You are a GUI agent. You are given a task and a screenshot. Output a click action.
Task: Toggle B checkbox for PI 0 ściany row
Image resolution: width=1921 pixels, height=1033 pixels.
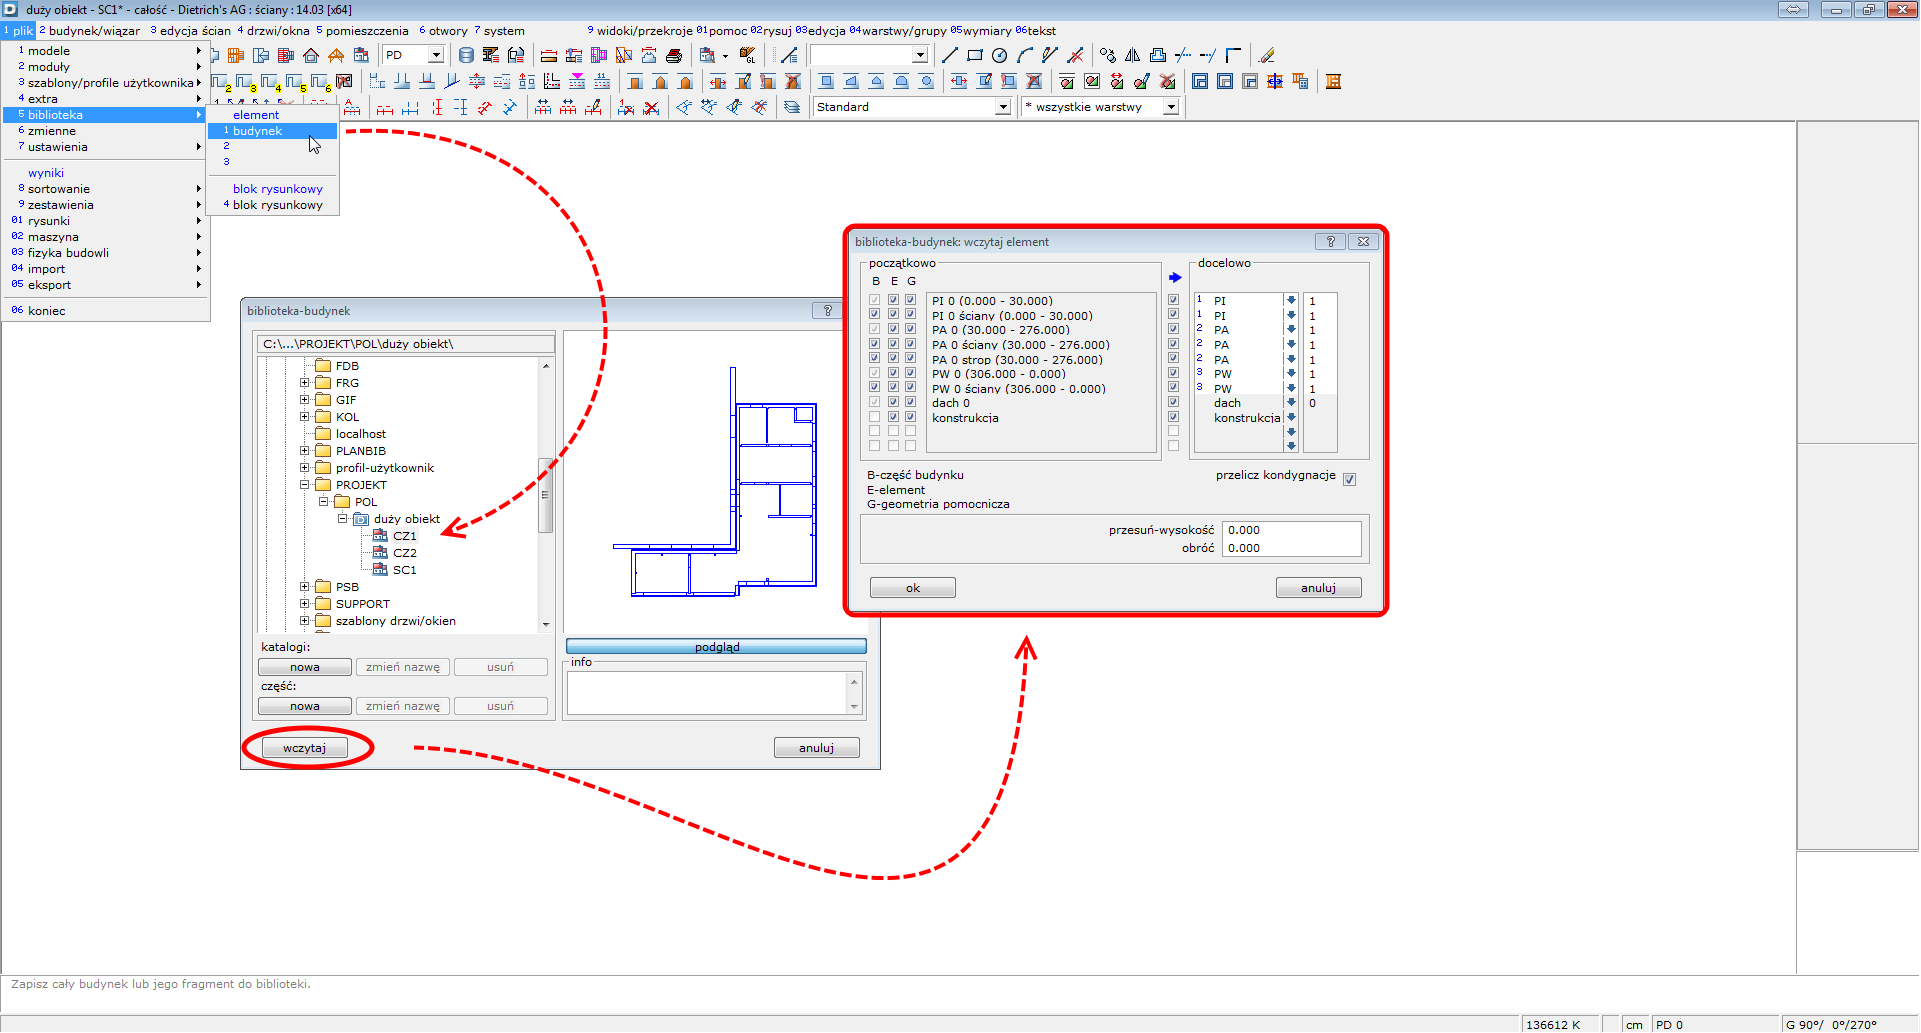pos(875,314)
